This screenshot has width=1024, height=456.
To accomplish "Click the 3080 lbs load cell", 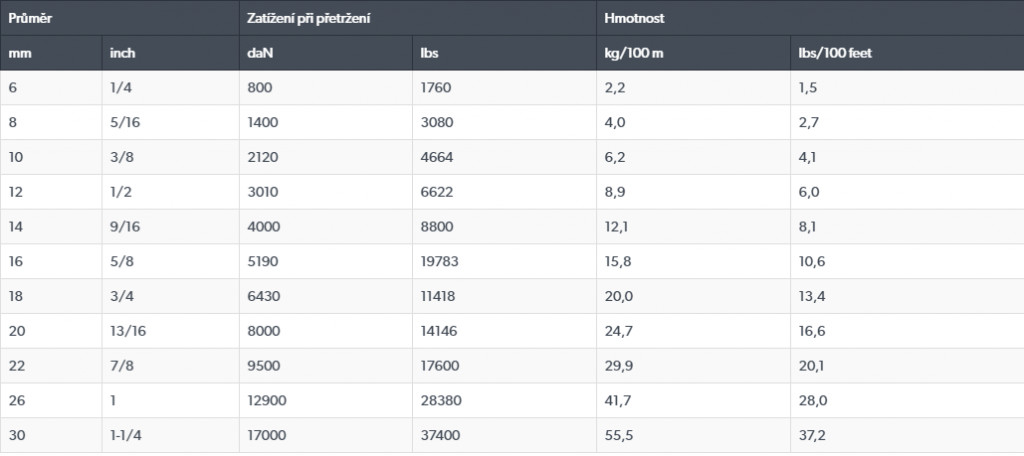I will click(436, 122).
